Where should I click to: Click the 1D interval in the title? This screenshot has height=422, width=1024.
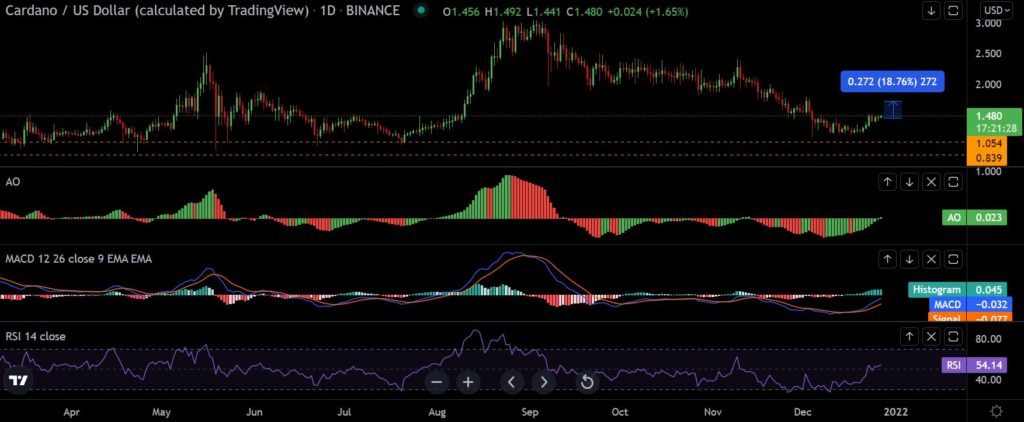[327, 11]
